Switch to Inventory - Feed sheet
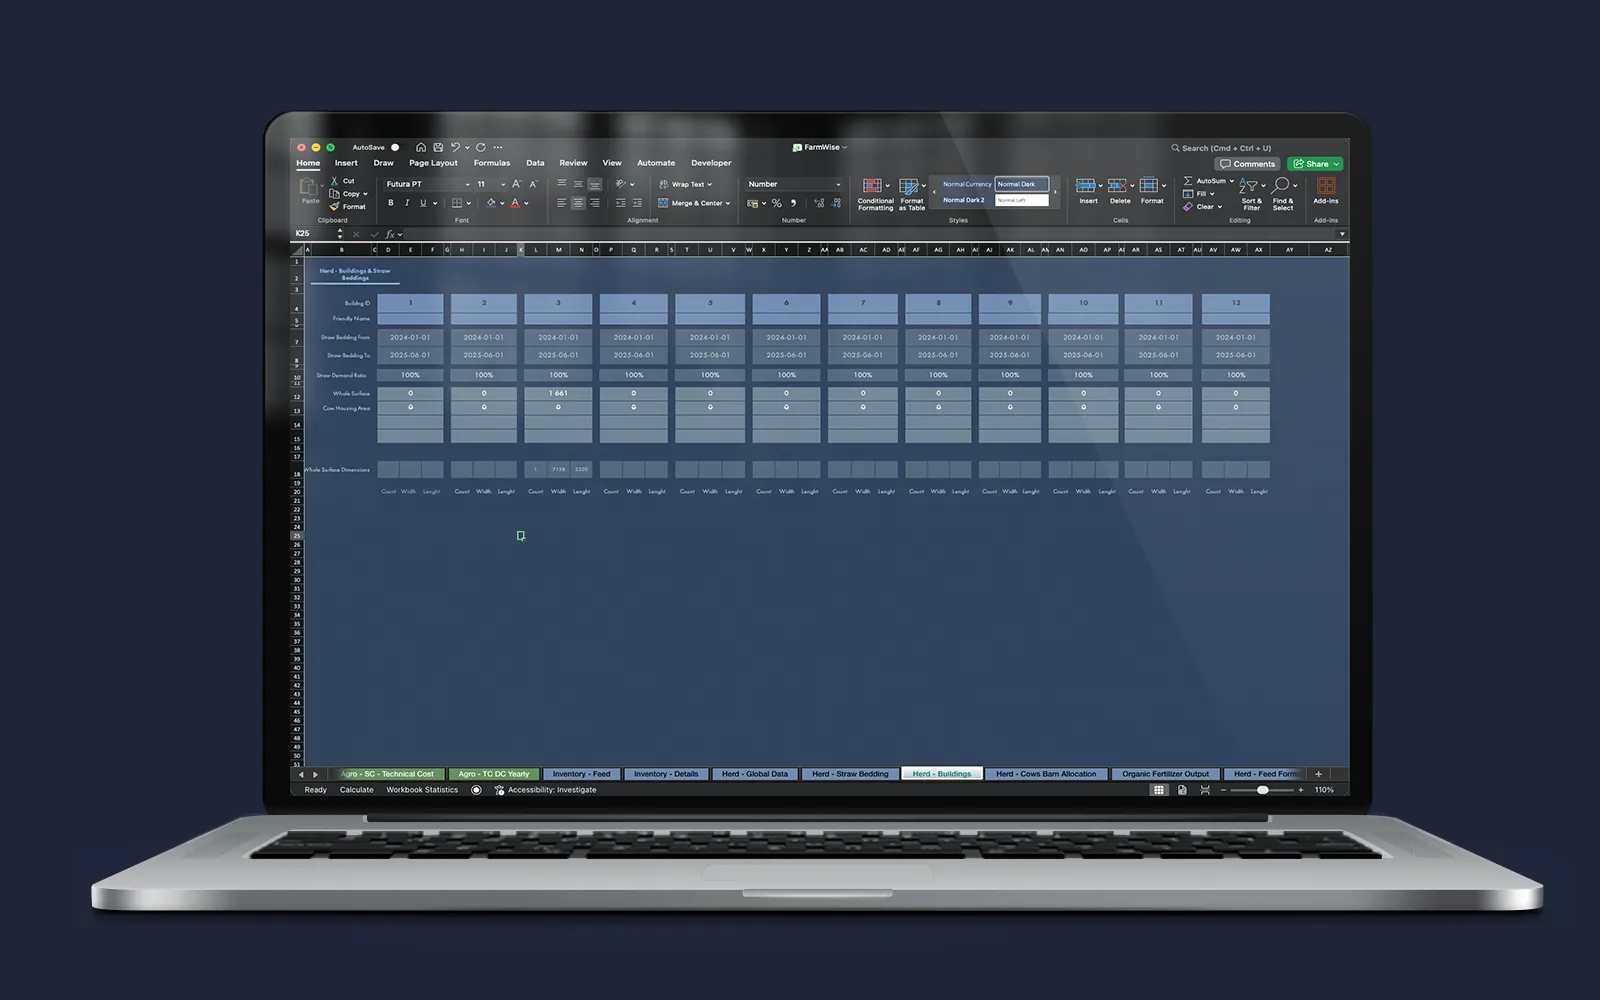Screen dimensions: 1600x1000 581,774
